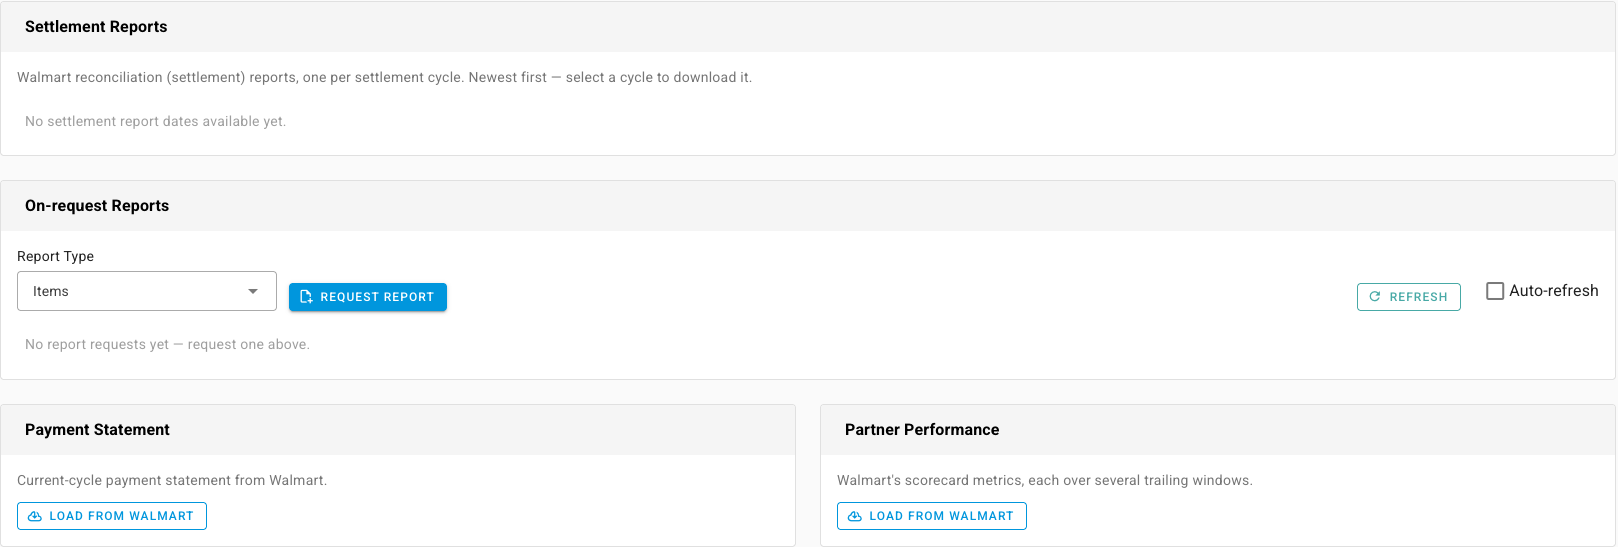Click the Report Type label
The image size is (1618, 547).
tap(55, 256)
